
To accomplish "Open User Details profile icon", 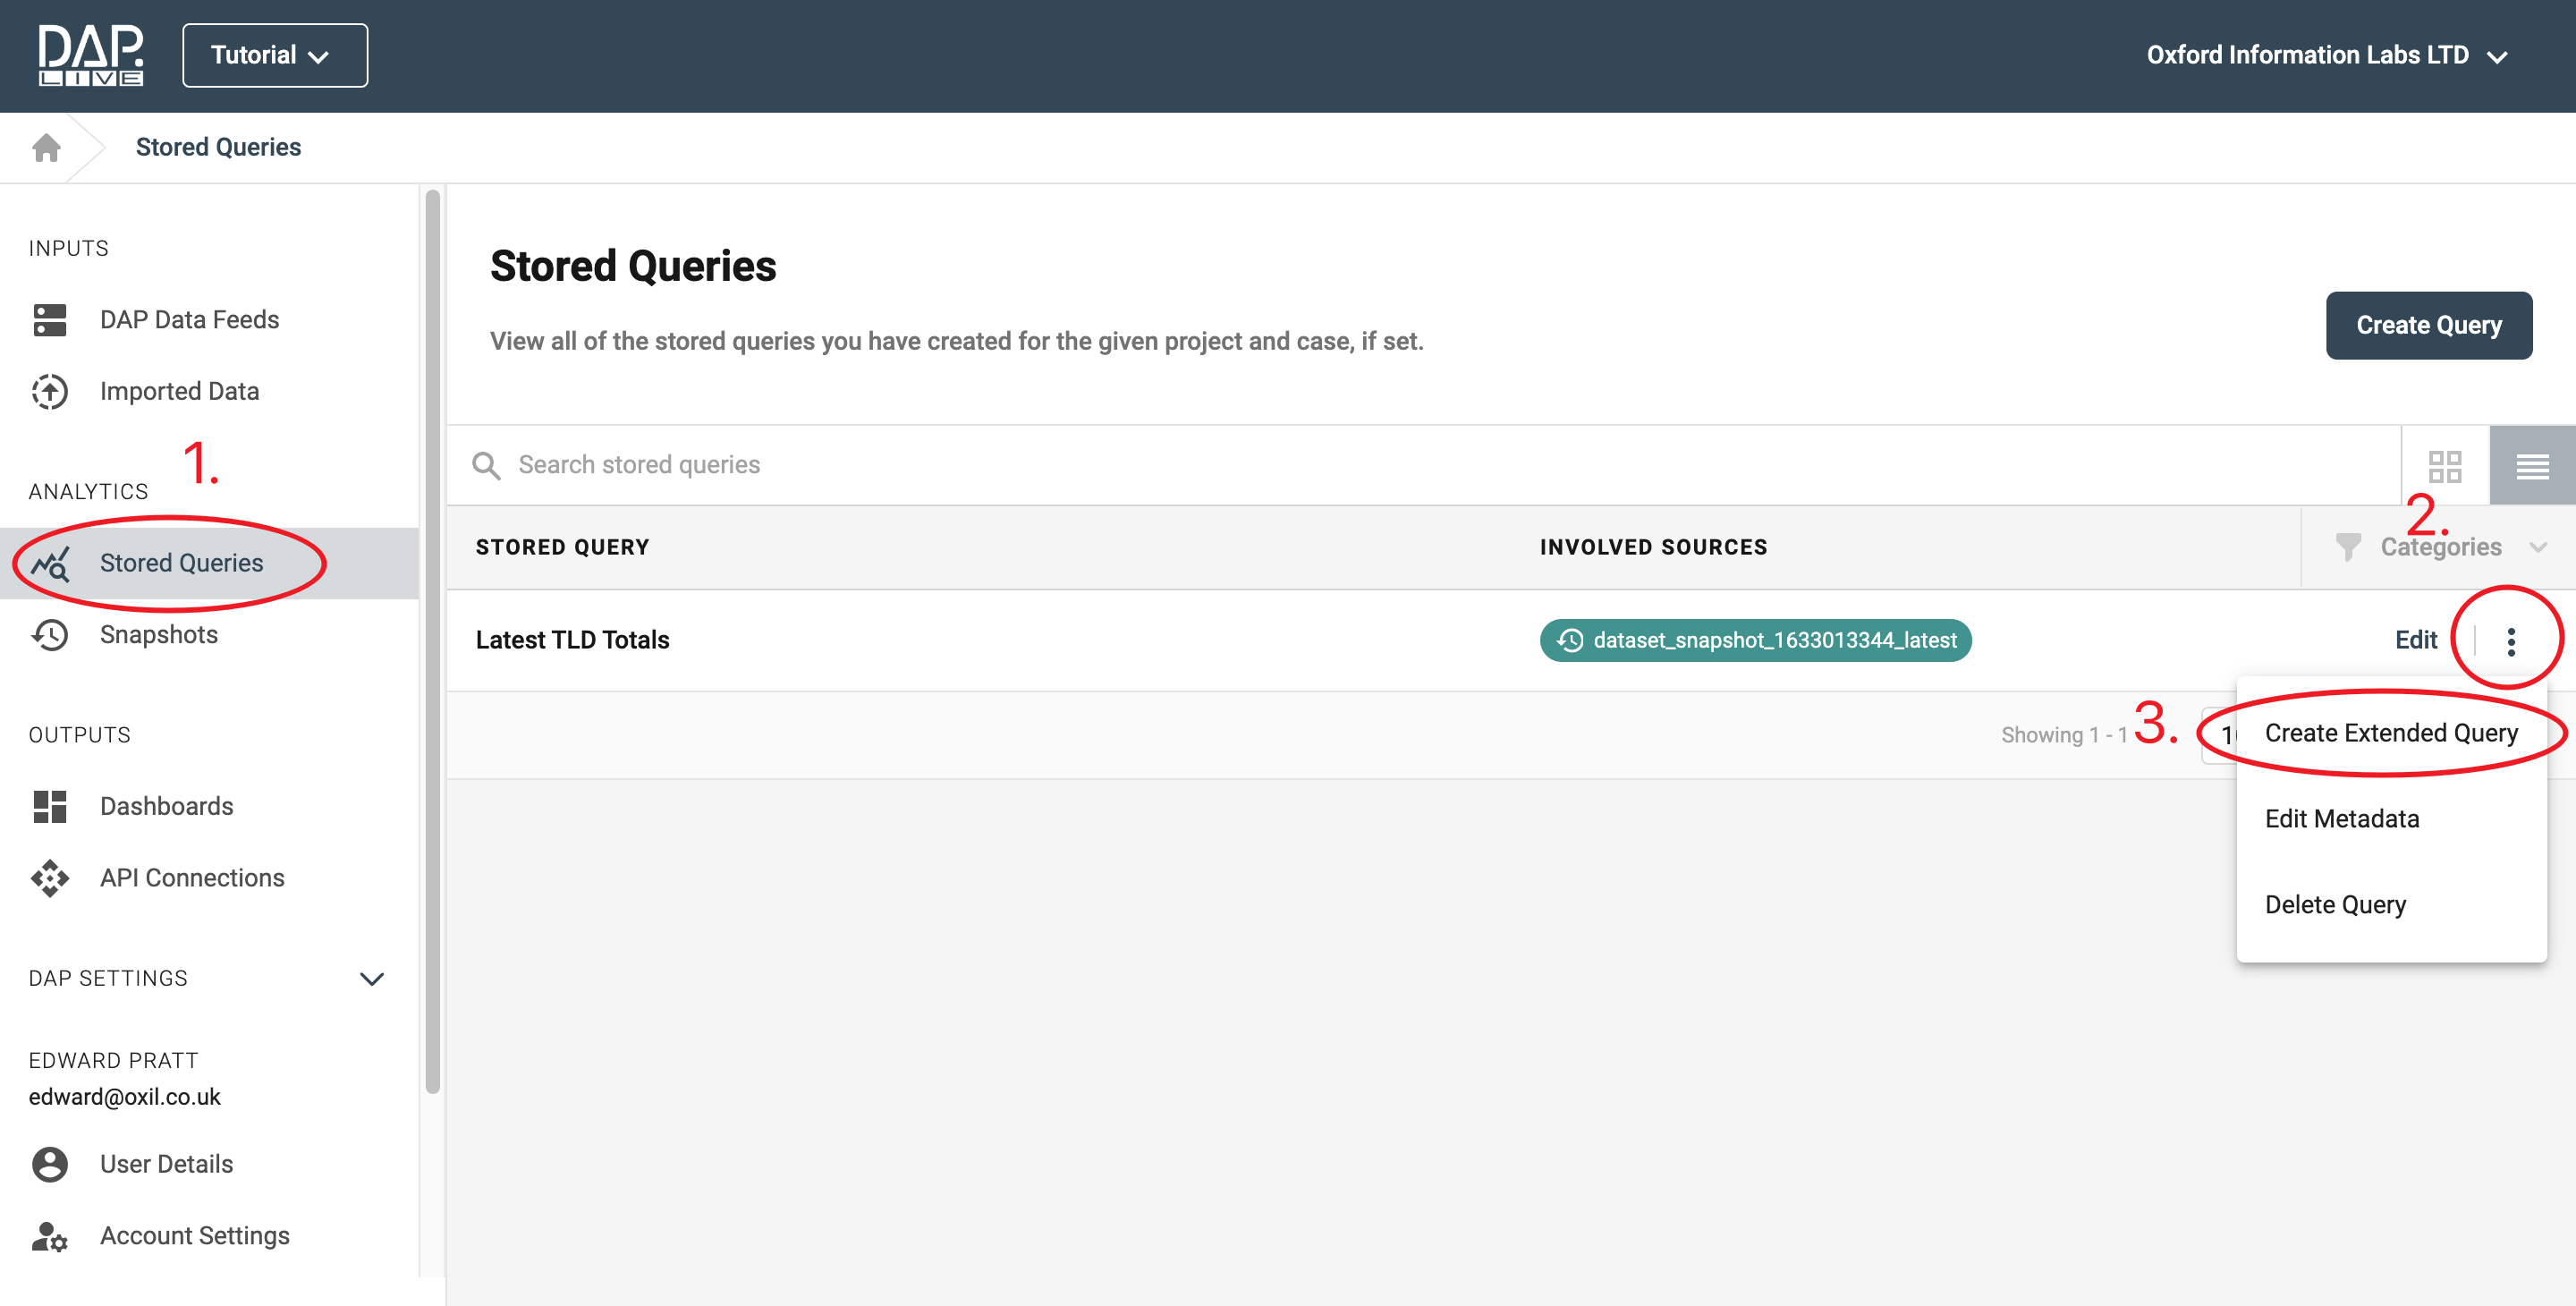I will (49, 1164).
